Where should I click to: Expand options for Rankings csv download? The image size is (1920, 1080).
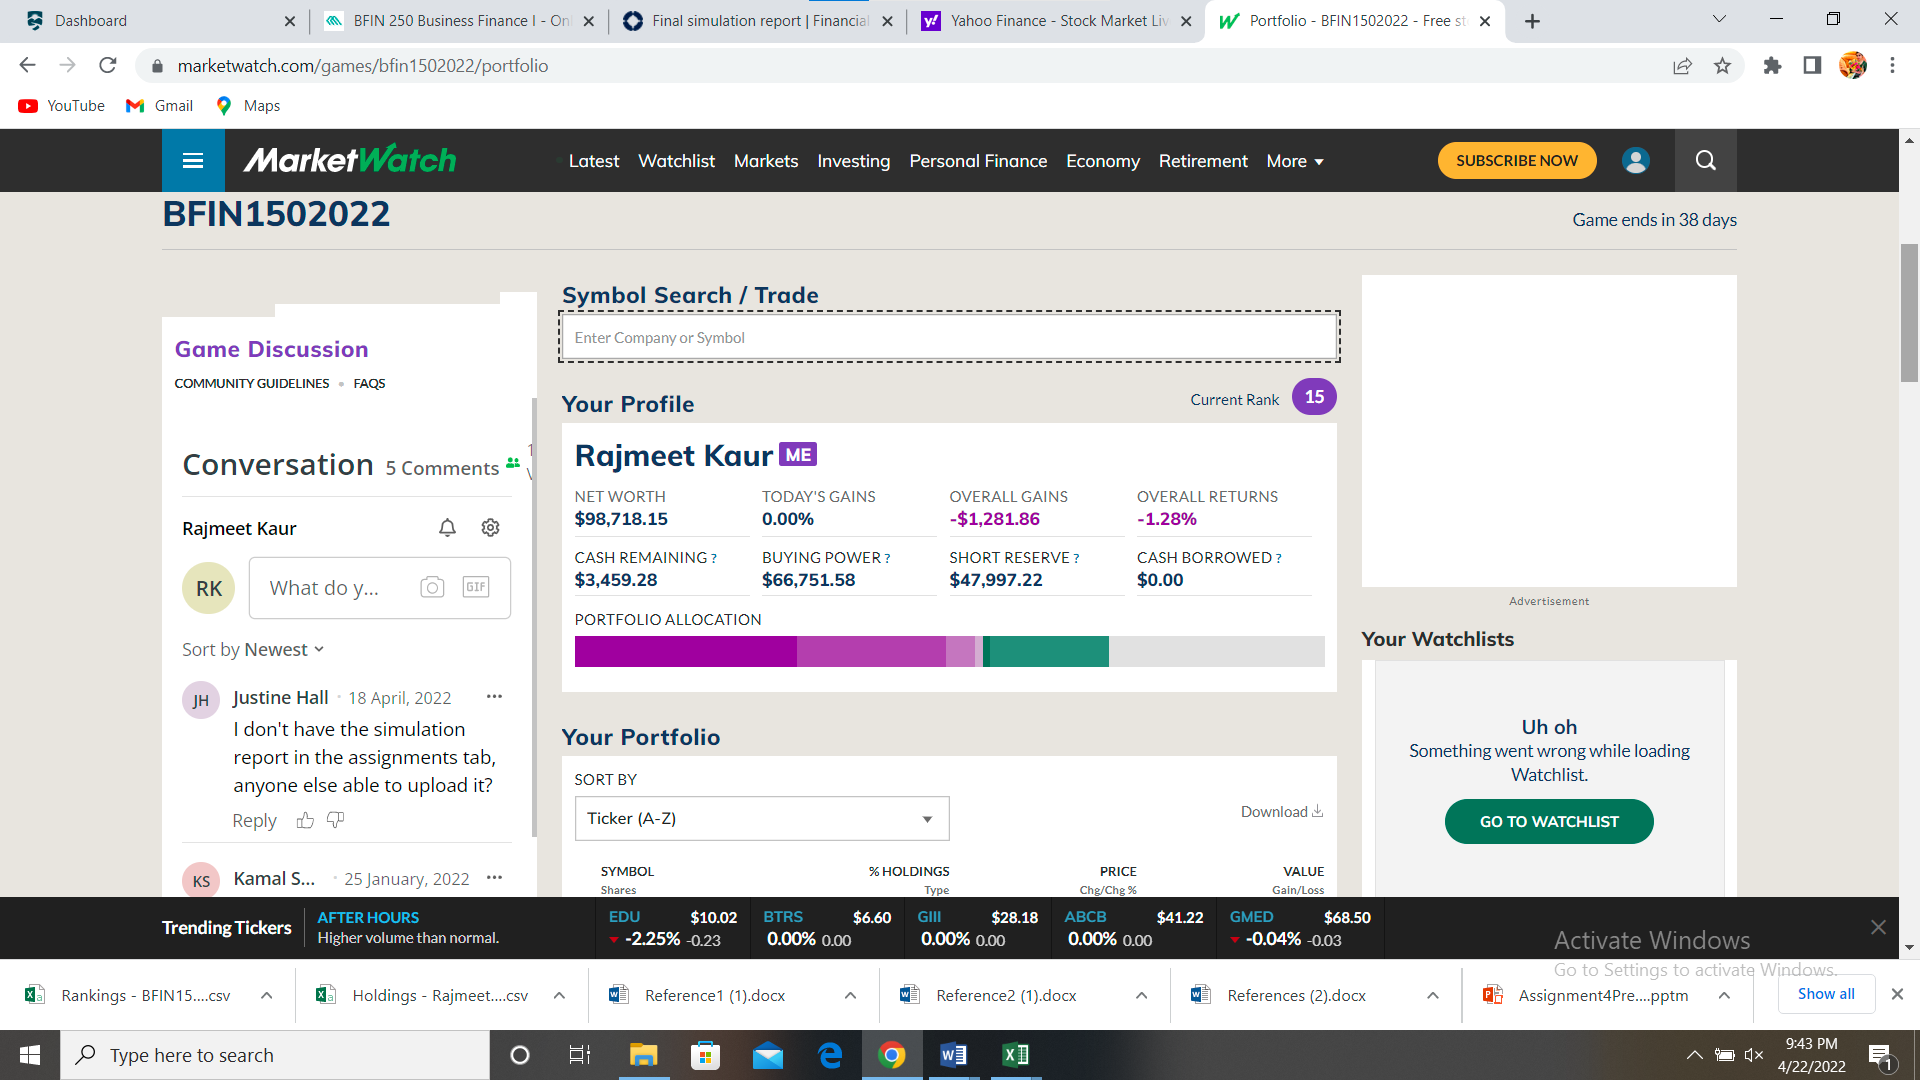click(267, 996)
